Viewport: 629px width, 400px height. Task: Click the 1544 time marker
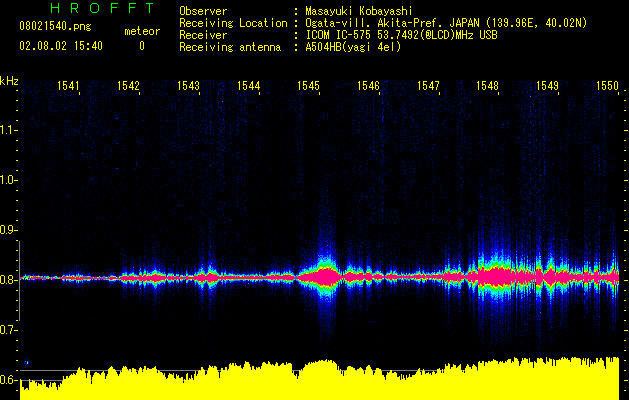(x=248, y=86)
